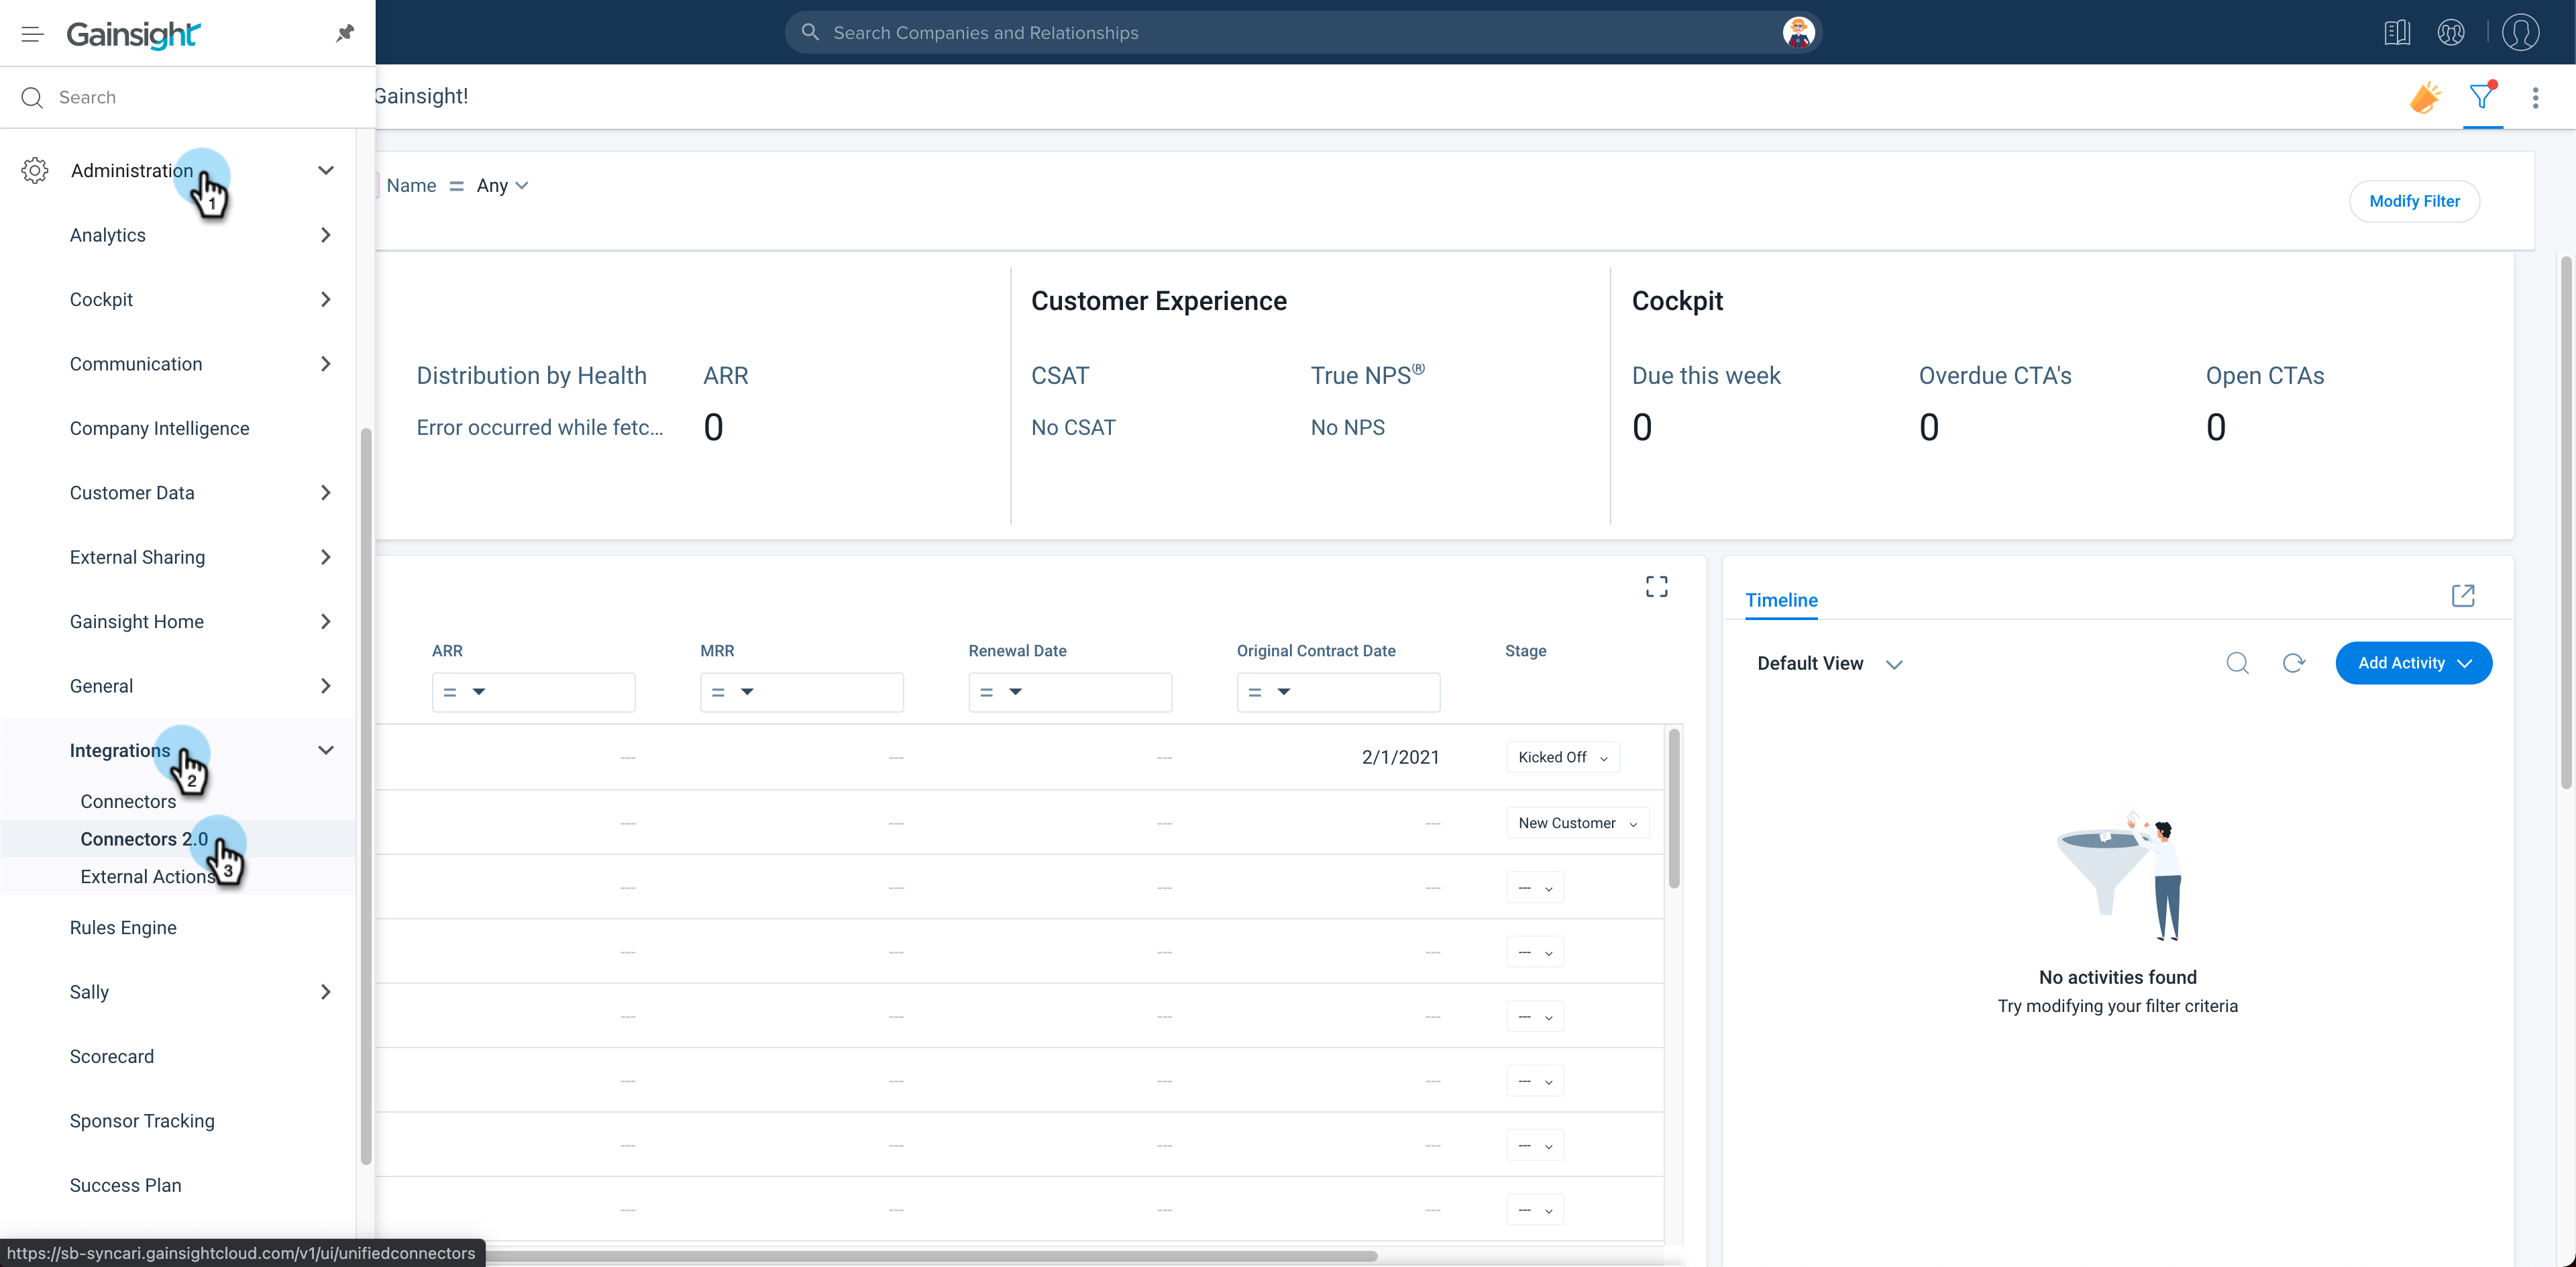The width and height of the screenshot is (2576, 1267).
Task: Click the table vertical scrollbar
Action: (1674, 808)
